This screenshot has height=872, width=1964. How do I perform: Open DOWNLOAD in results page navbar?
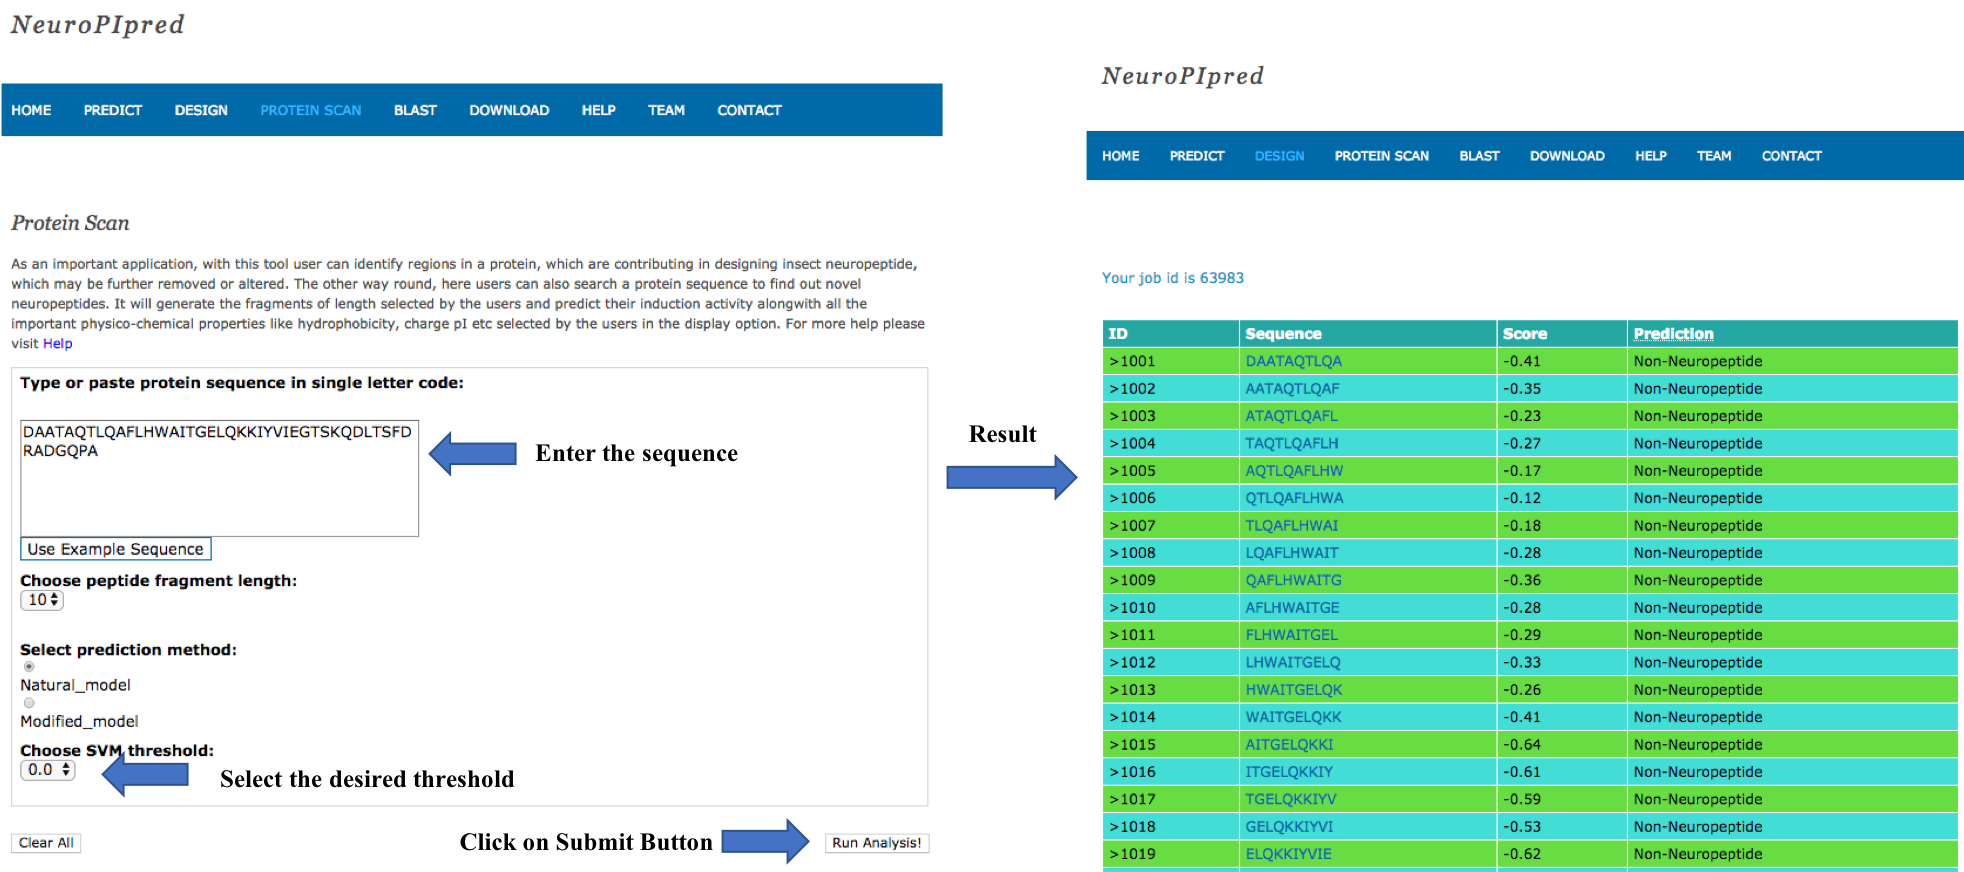pos(1566,156)
